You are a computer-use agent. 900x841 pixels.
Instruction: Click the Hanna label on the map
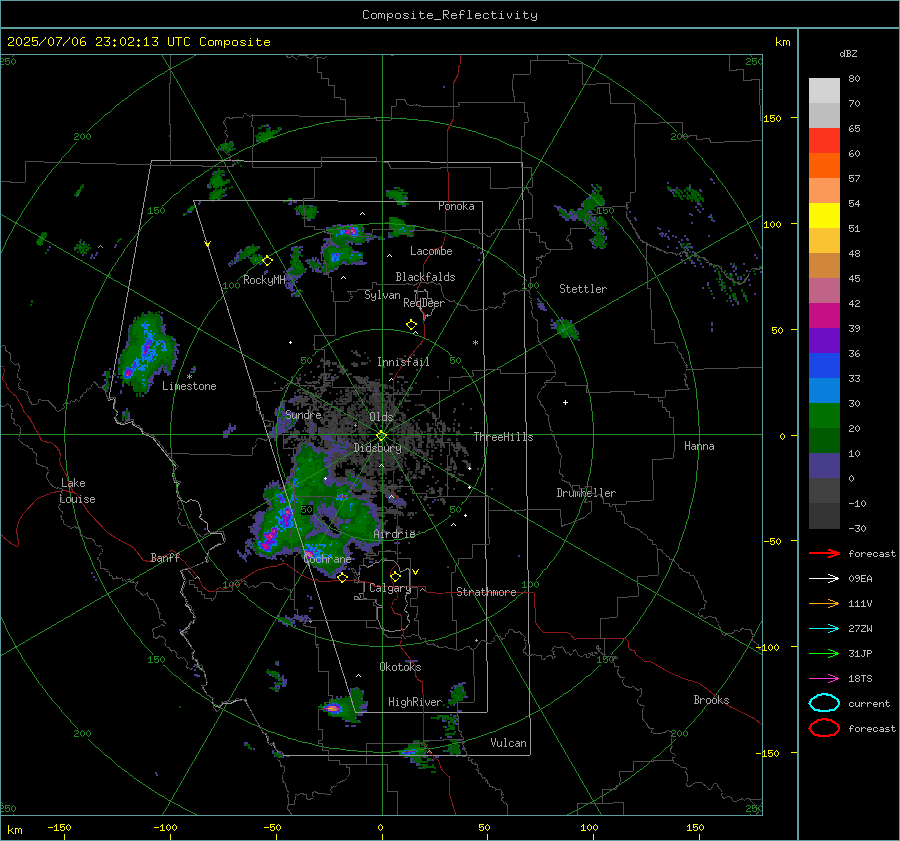coord(699,446)
